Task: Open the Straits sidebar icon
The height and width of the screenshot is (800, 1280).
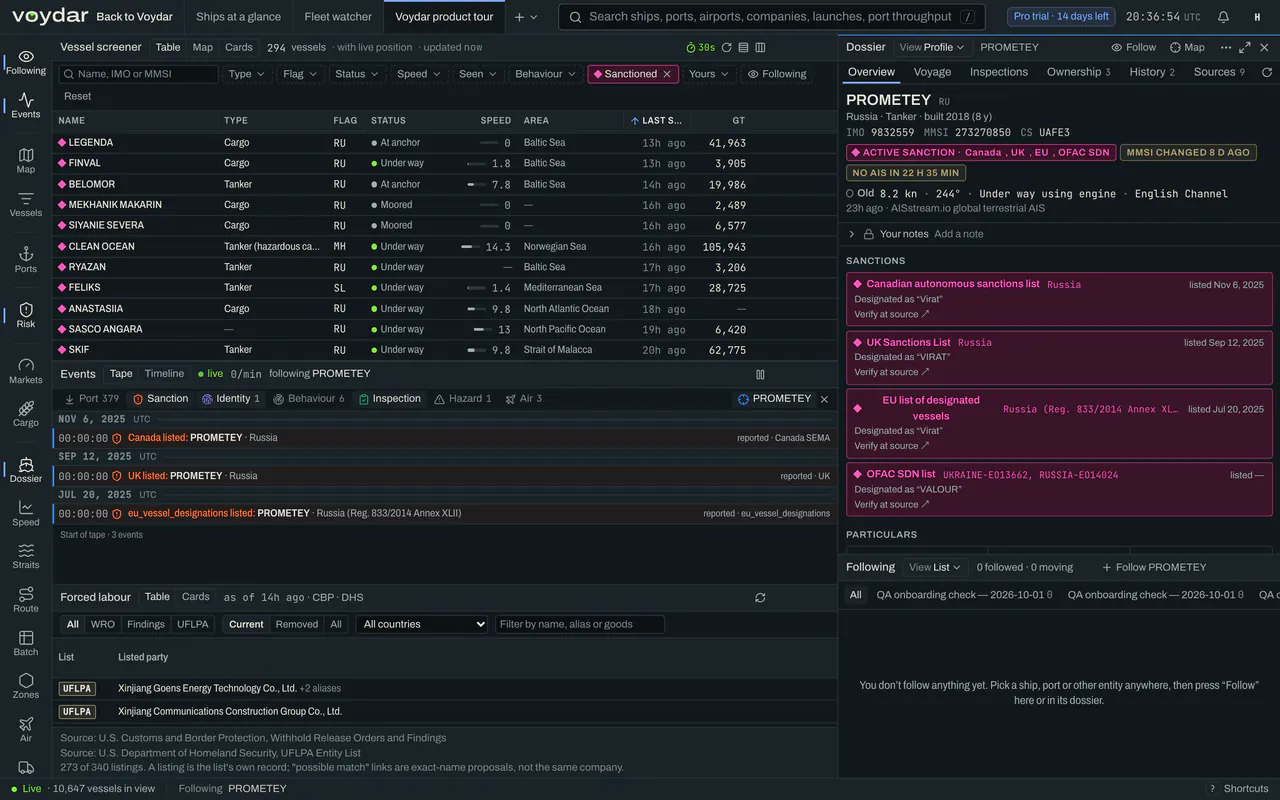Action: (26, 556)
